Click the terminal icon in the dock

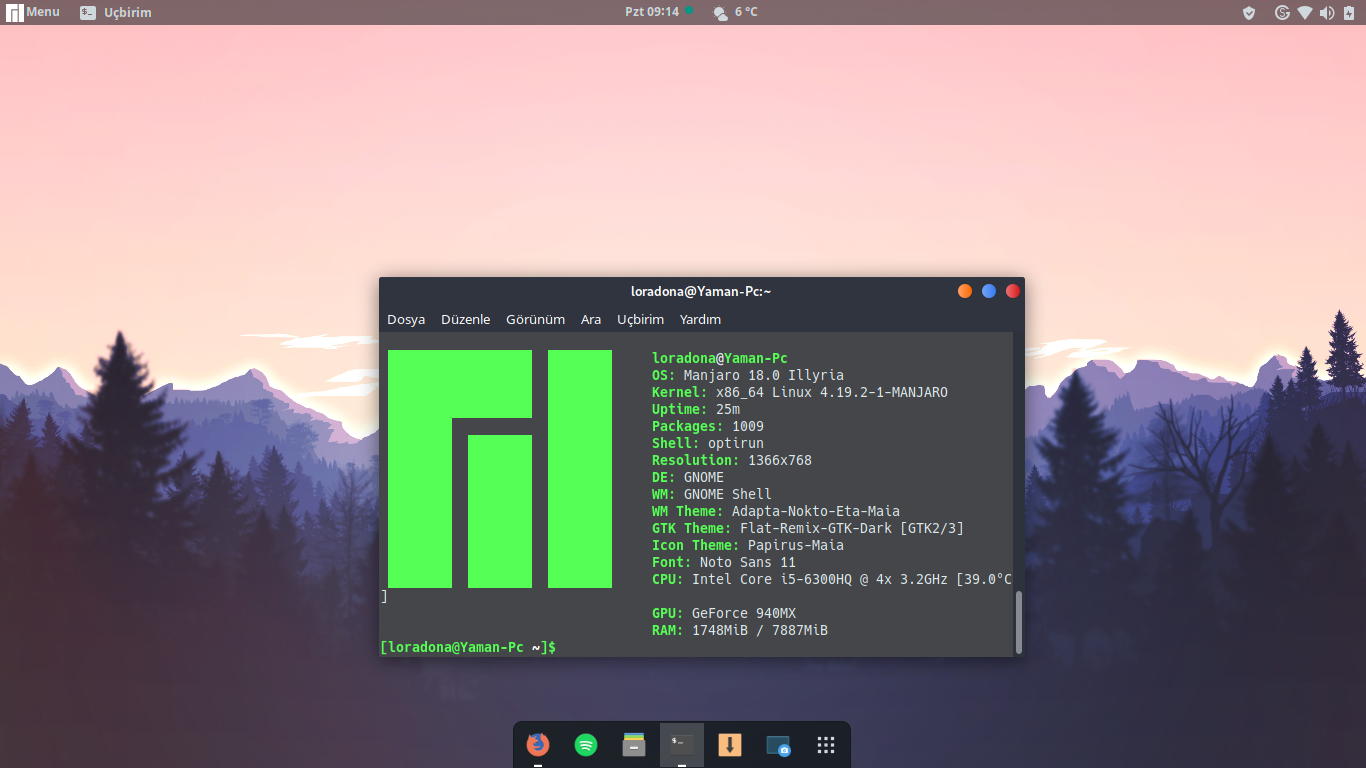click(x=682, y=745)
